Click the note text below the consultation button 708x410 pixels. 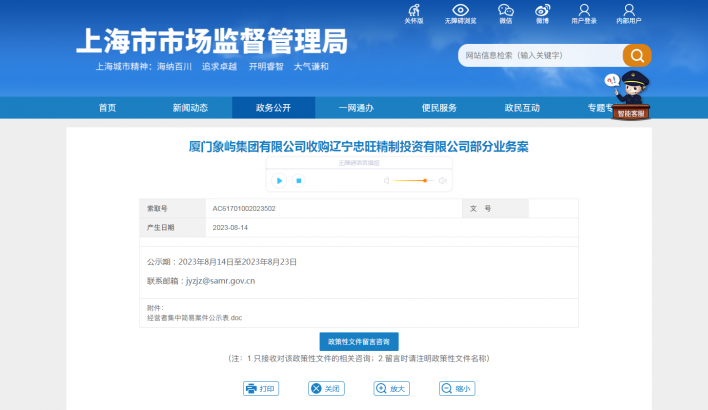point(359,359)
